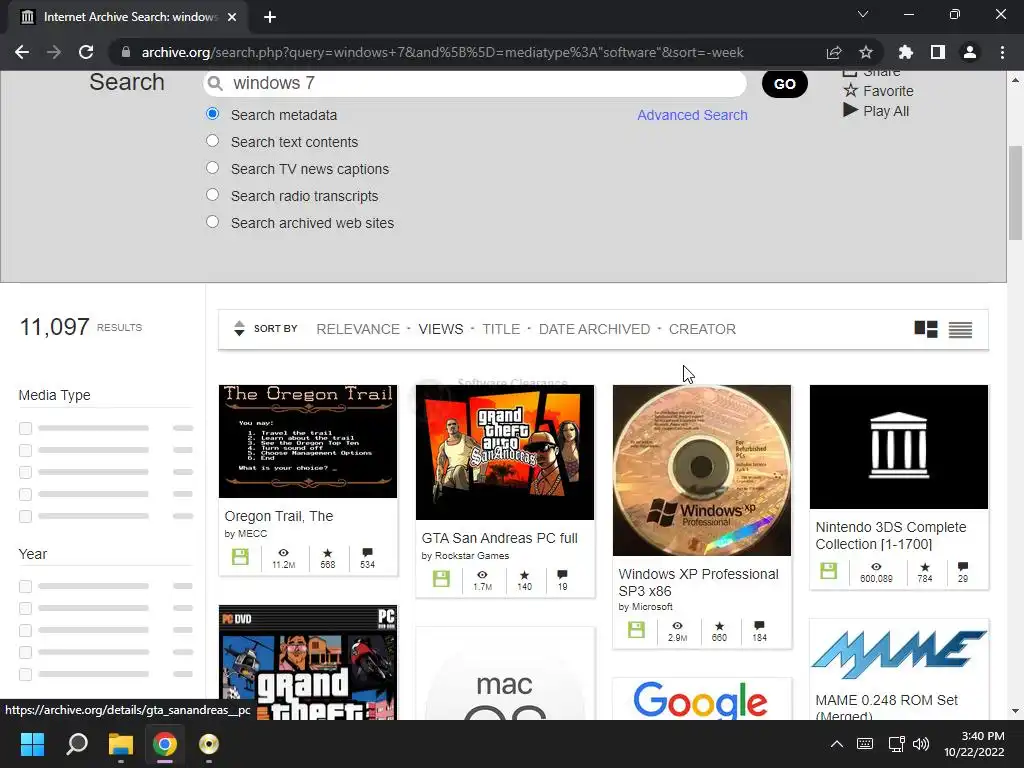Image resolution: width=1024 pixels, height=768 pixels.
Task: Click the GO search button
Action: coord(784,84)
